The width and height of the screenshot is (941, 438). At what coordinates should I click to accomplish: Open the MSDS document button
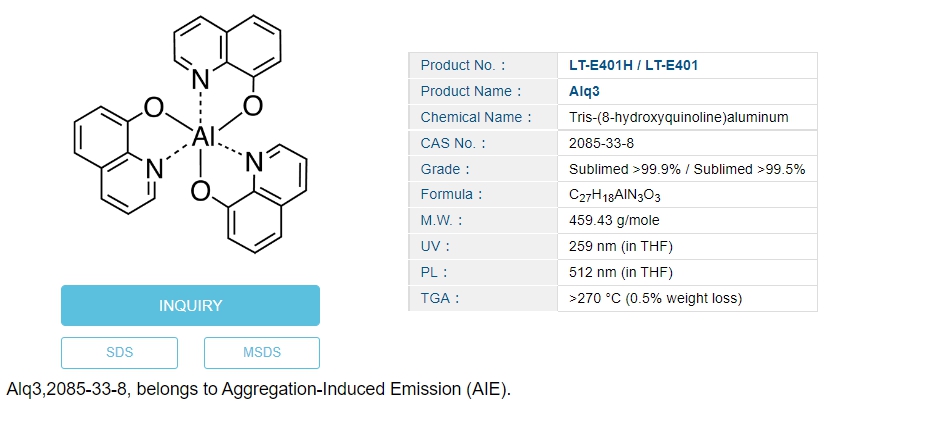click(262, 353)
